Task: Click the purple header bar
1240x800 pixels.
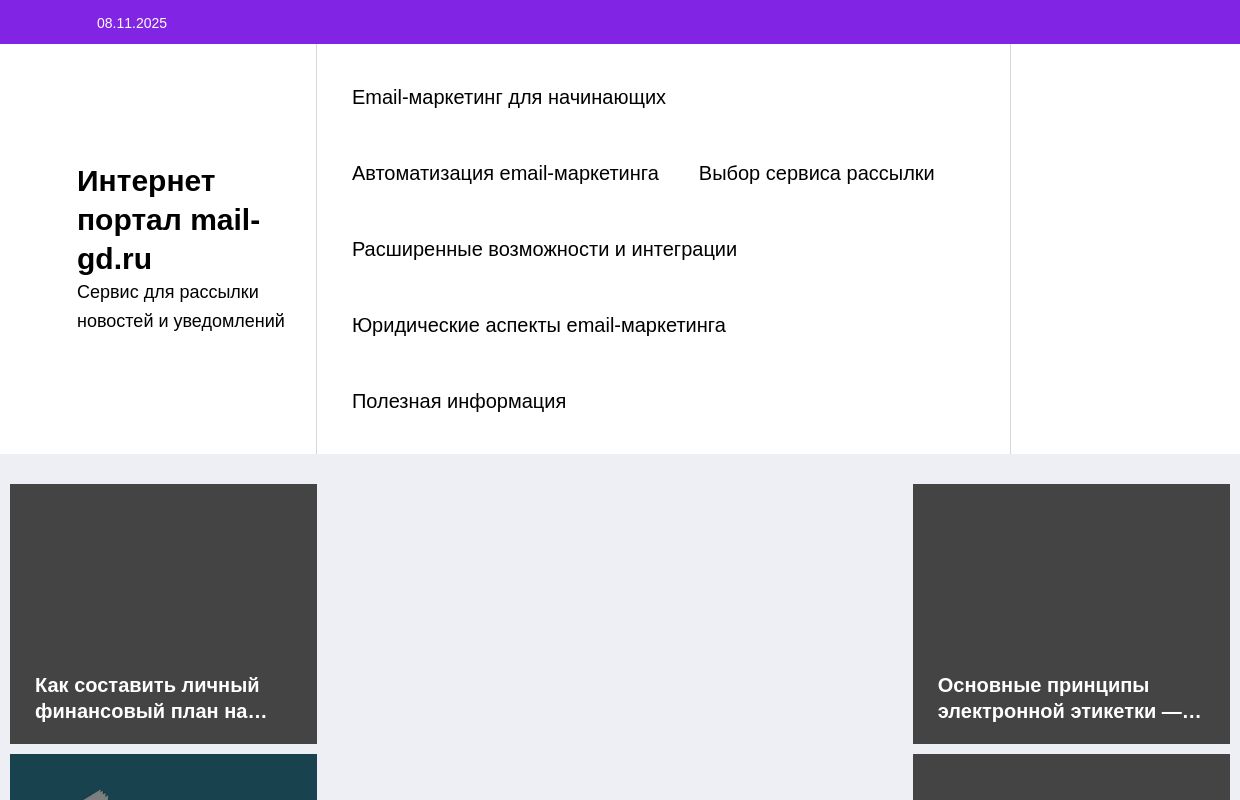Action: 620,22
